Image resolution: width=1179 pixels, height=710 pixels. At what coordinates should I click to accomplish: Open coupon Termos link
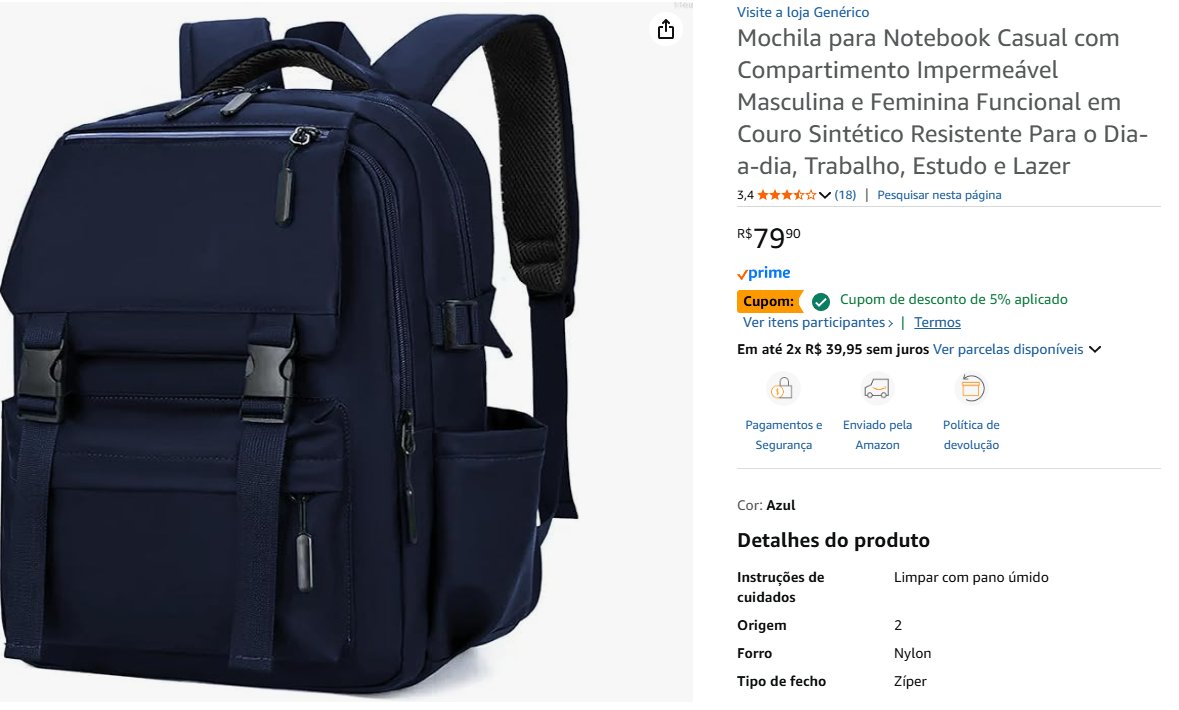point(937,322)
